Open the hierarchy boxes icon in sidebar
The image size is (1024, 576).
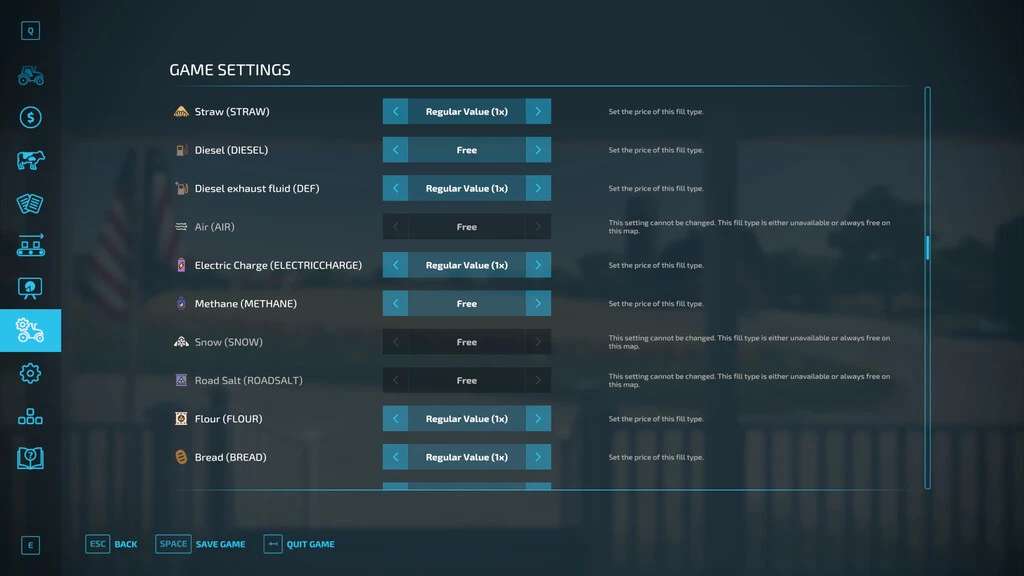click(x=30, y=416)
